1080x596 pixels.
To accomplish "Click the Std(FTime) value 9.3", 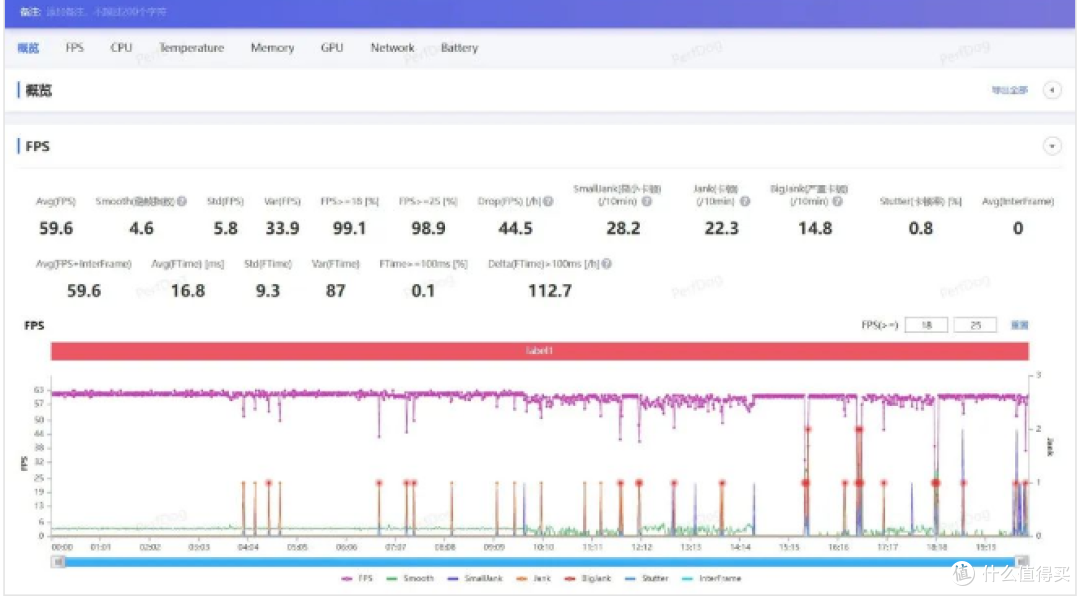I will pyautogui.click(x=268, y=291).
